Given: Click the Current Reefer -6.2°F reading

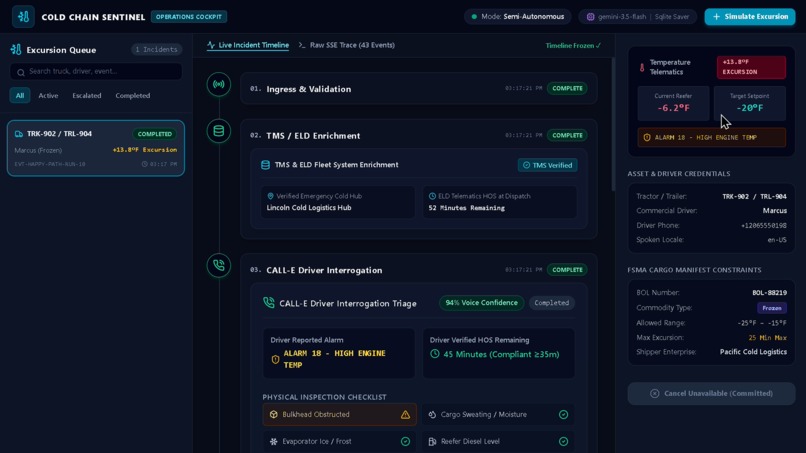Looking at the screenshot, I should [673, 103].
